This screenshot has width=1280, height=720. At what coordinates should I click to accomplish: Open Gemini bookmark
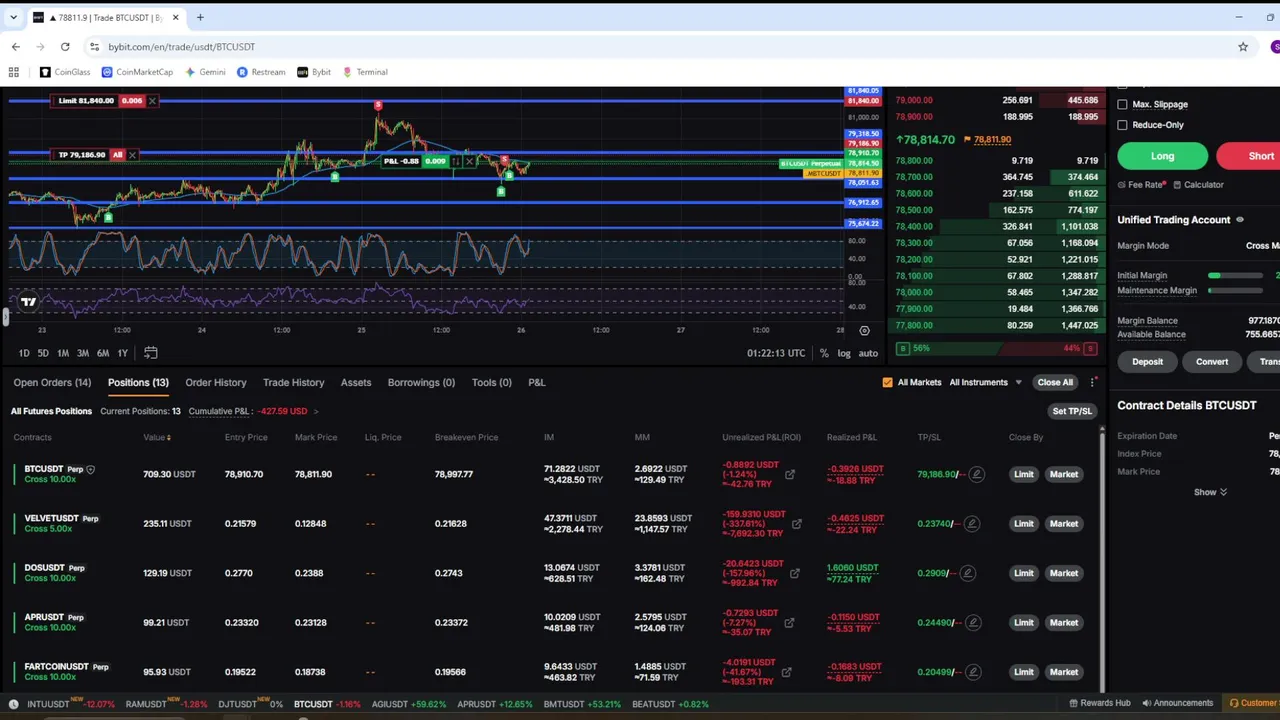[205, 72]
